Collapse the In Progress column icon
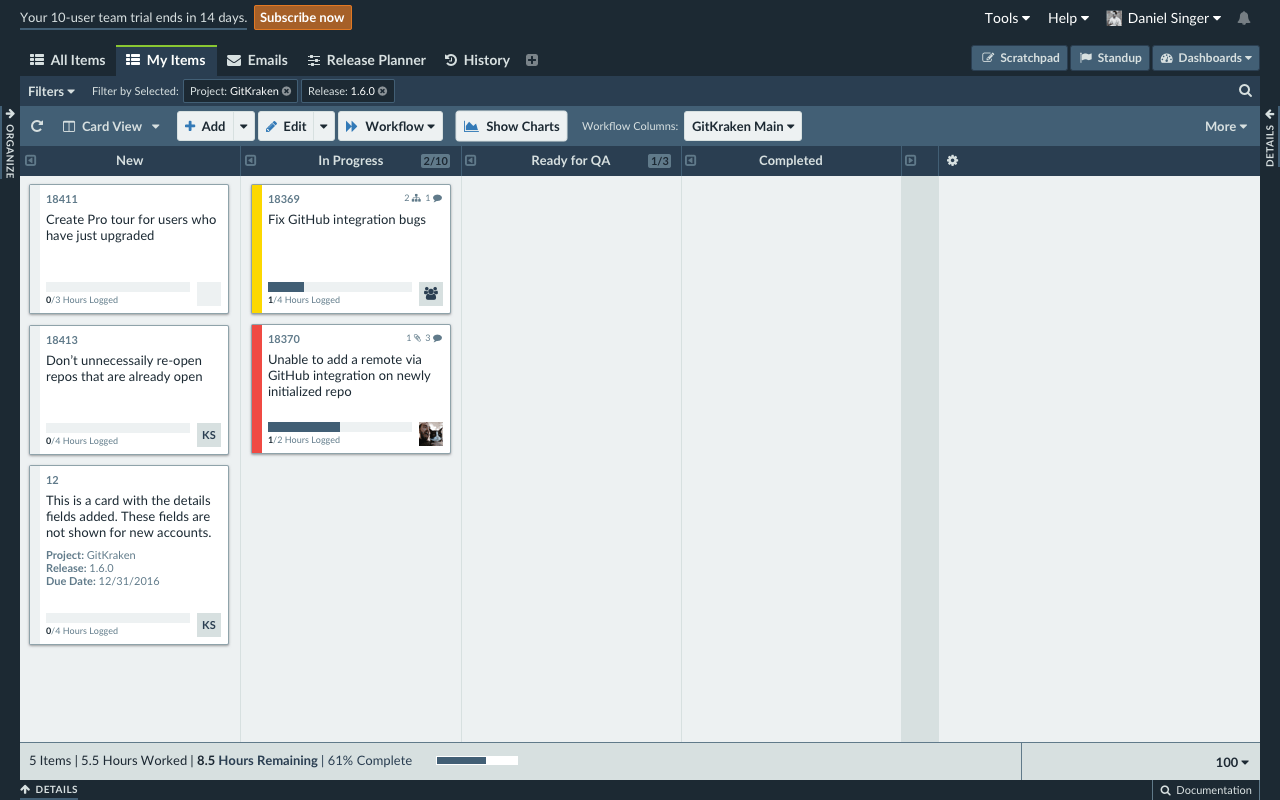The height and width of the screenshot is (800, 1280). (250, 160)
